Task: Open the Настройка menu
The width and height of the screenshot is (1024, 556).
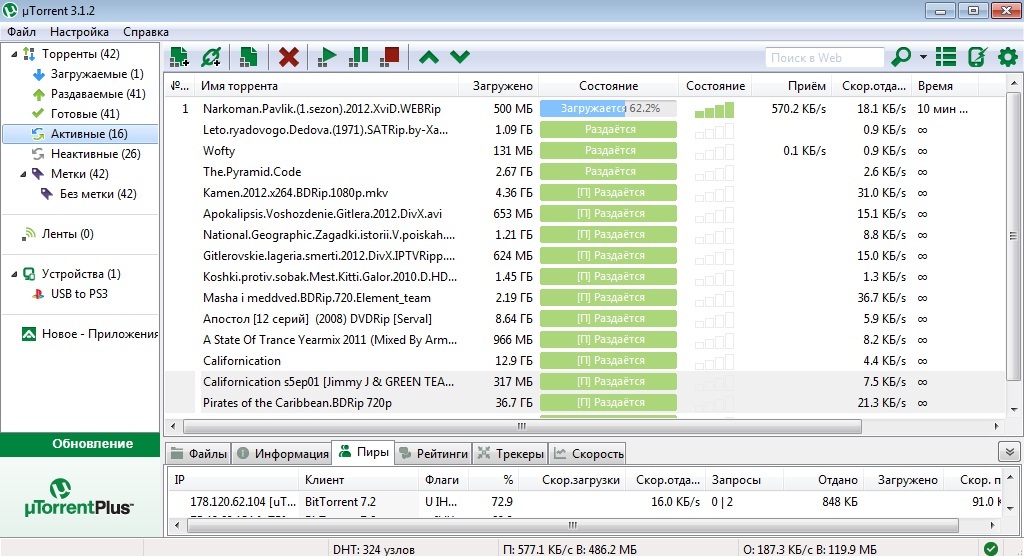Action: click(79, 32)
